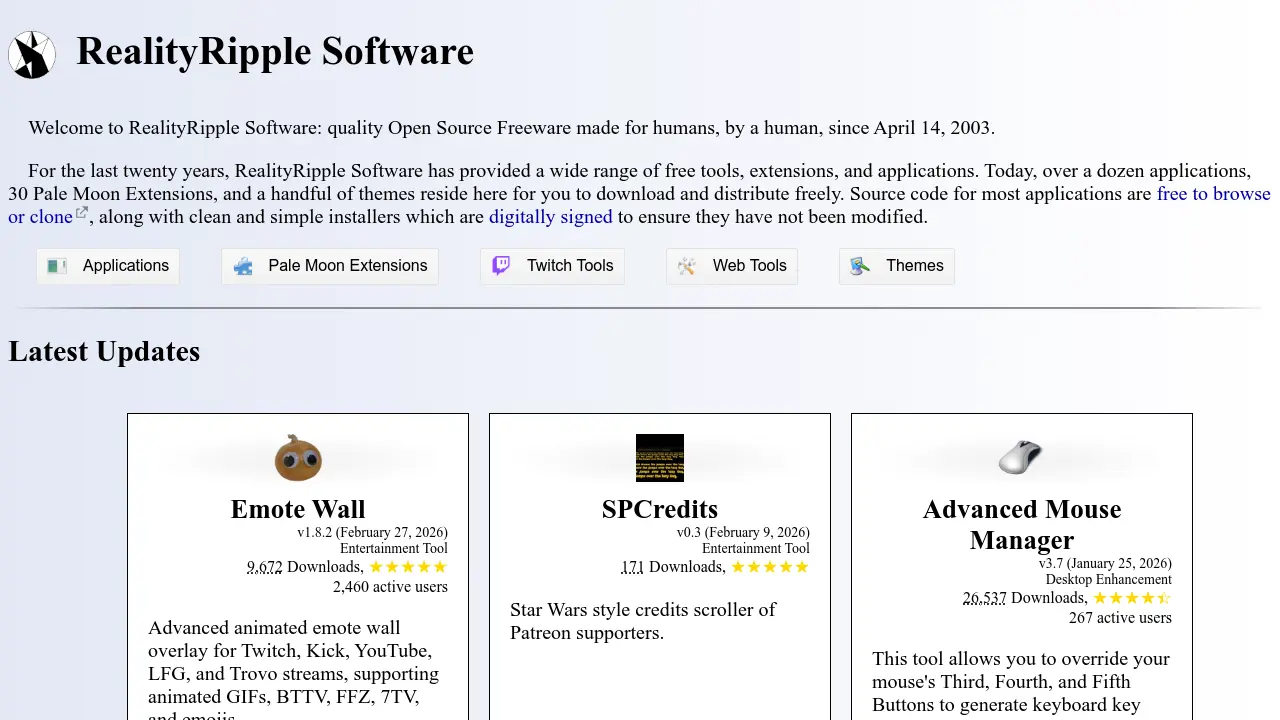
Task: Click the Pale Moon Extensions puzzle icon
Action: point(243,266)
